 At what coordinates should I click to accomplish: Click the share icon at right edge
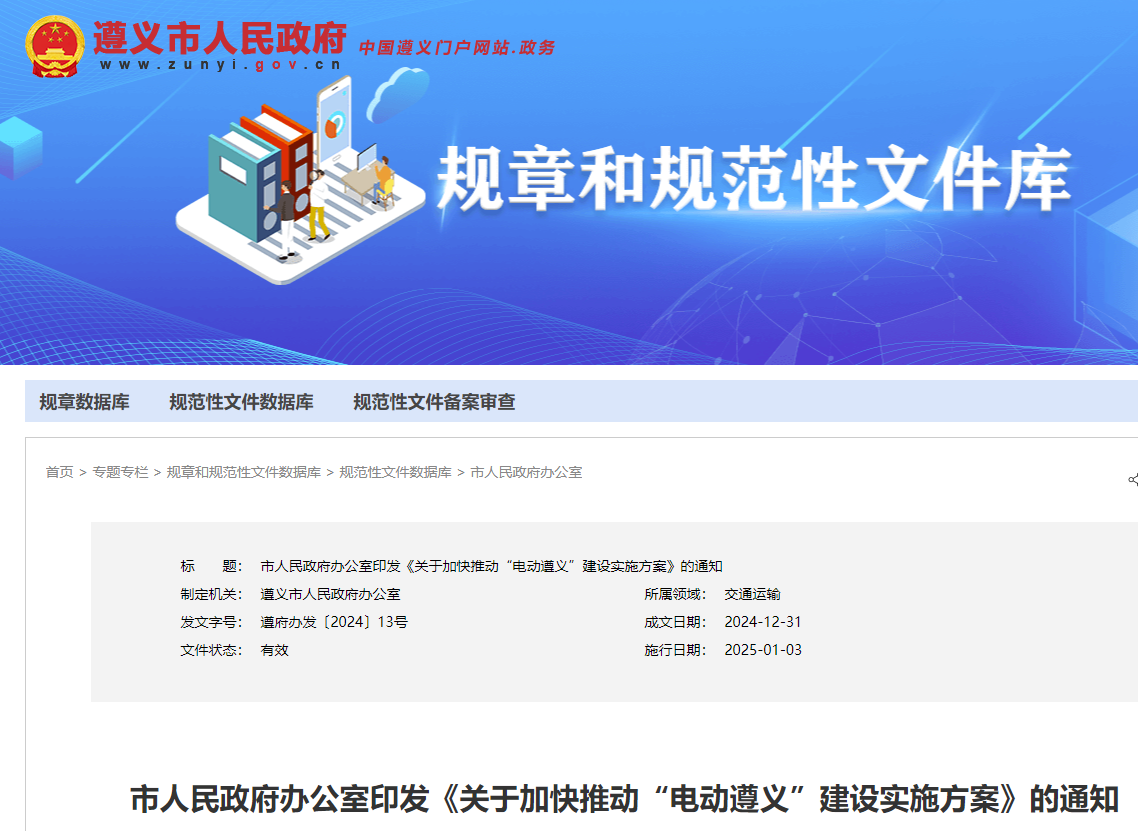coord(1132,480)
